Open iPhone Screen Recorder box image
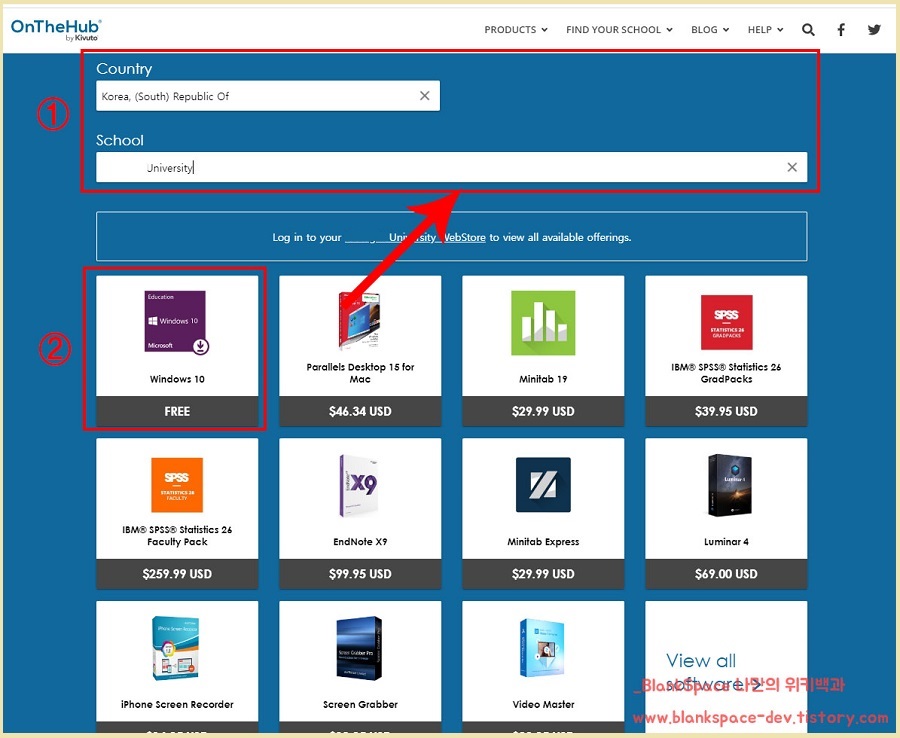Screen dimensions: 900x738 (176, 648)
